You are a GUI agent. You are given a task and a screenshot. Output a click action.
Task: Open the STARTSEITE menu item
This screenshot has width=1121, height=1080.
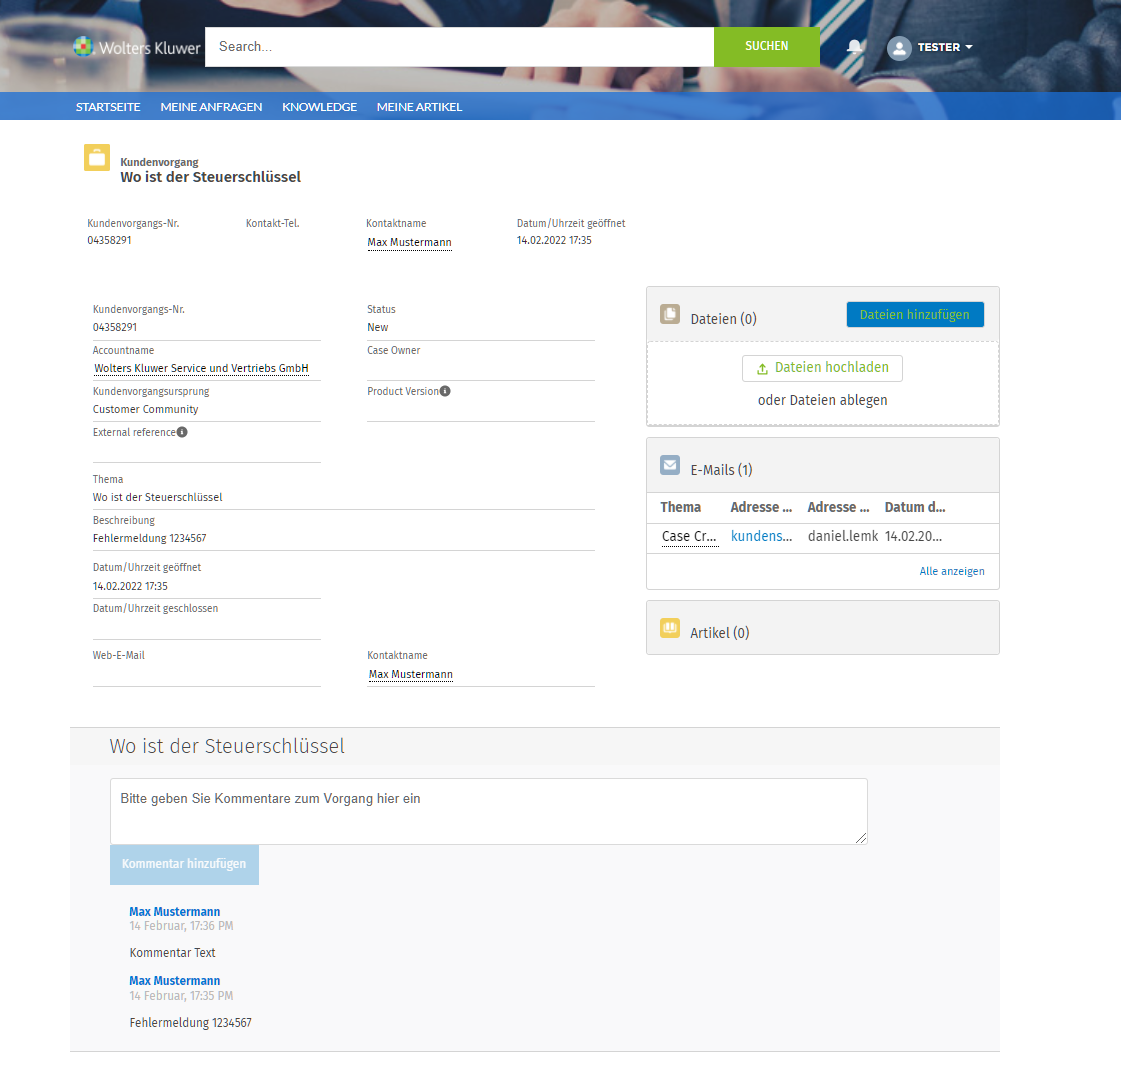pyautogui.click(x=108, y=107)
